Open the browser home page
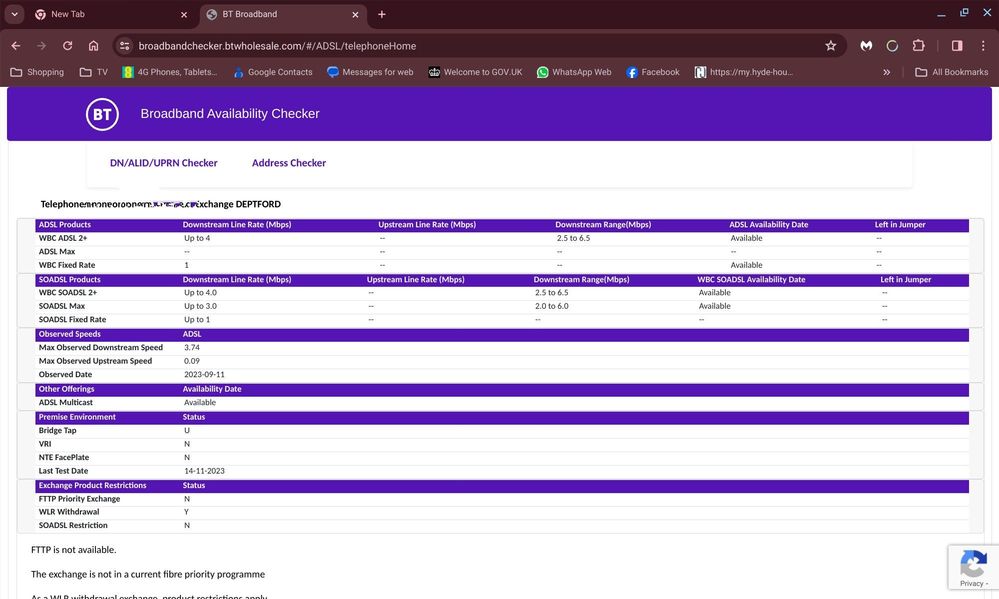Viewport: 999px width, 599px height. coord(94,46)
